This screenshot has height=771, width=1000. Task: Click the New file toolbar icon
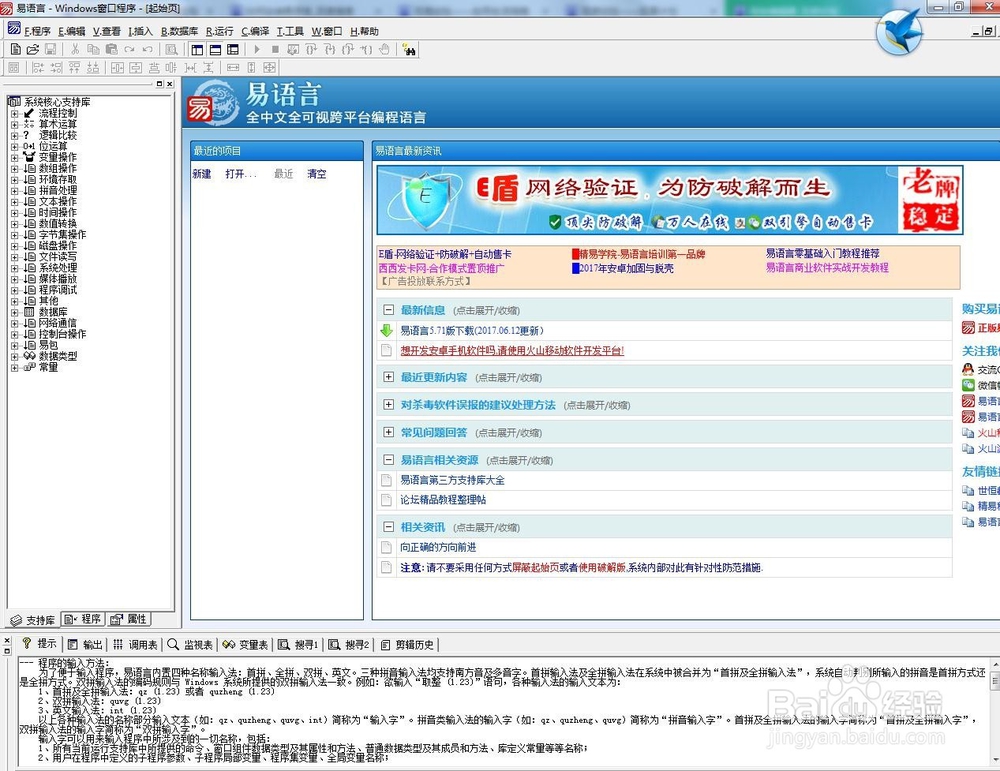tap(16, 49)
